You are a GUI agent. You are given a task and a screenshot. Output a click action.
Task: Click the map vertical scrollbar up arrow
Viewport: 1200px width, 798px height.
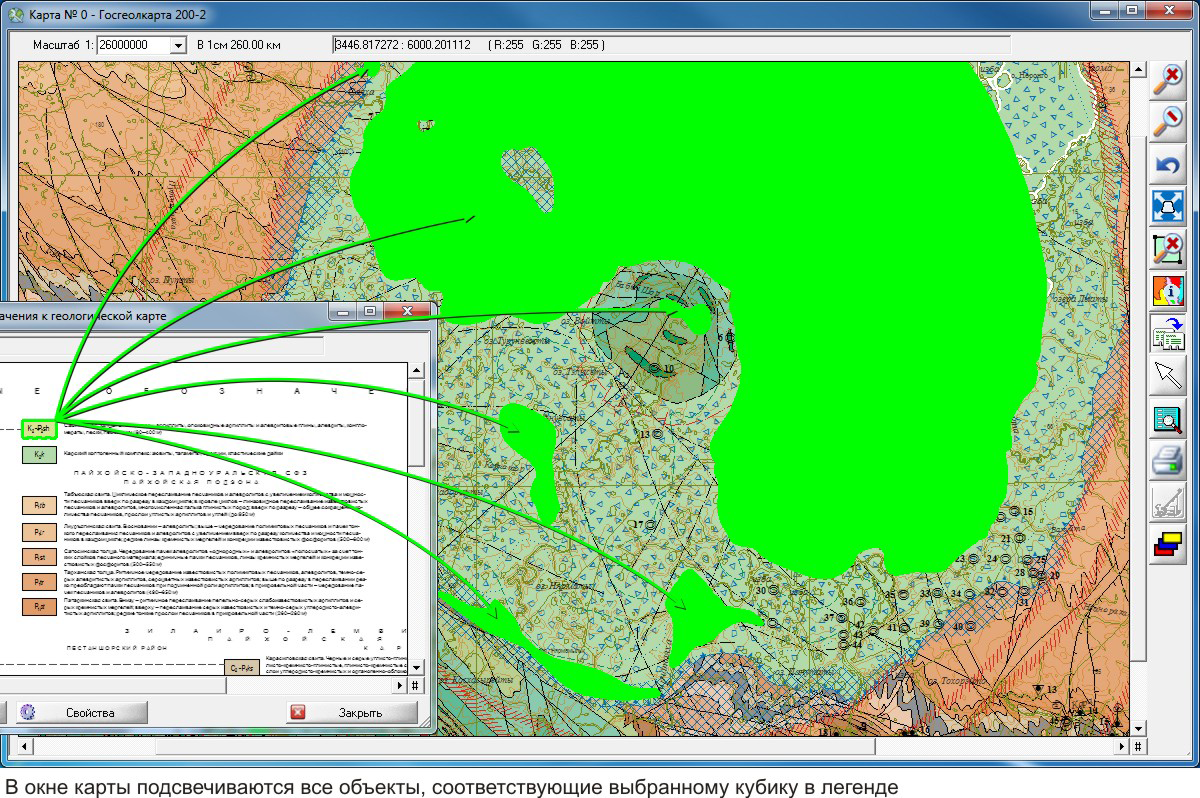point(1137,70)
